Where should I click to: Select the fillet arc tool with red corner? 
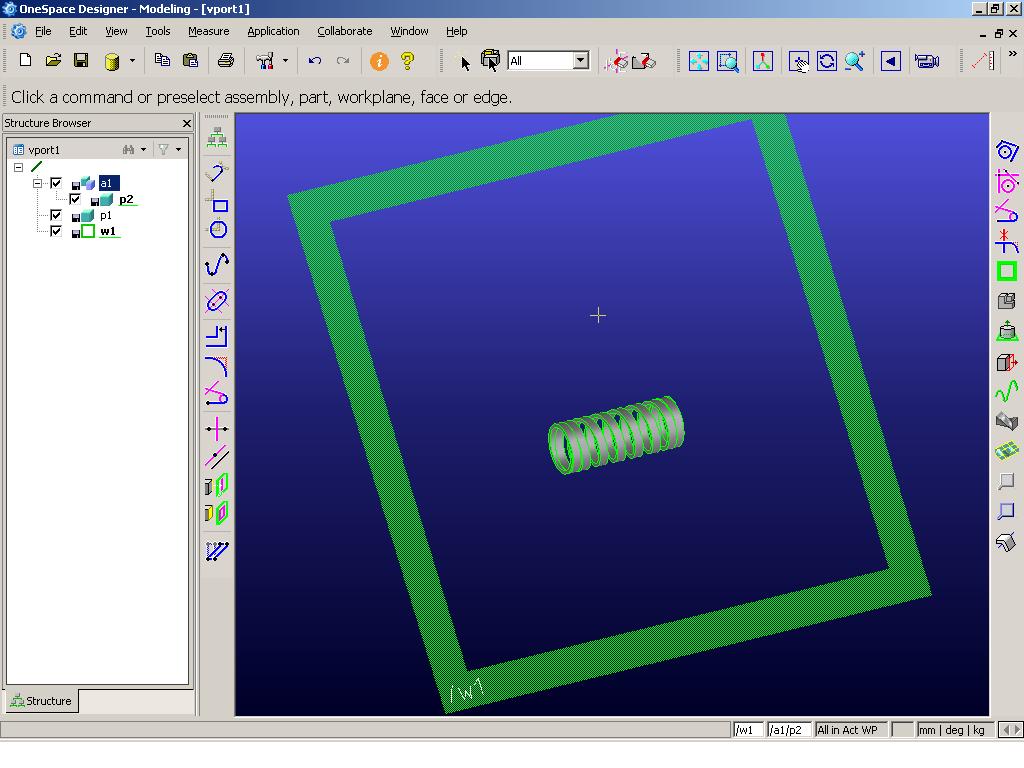[x=217, y=367]
